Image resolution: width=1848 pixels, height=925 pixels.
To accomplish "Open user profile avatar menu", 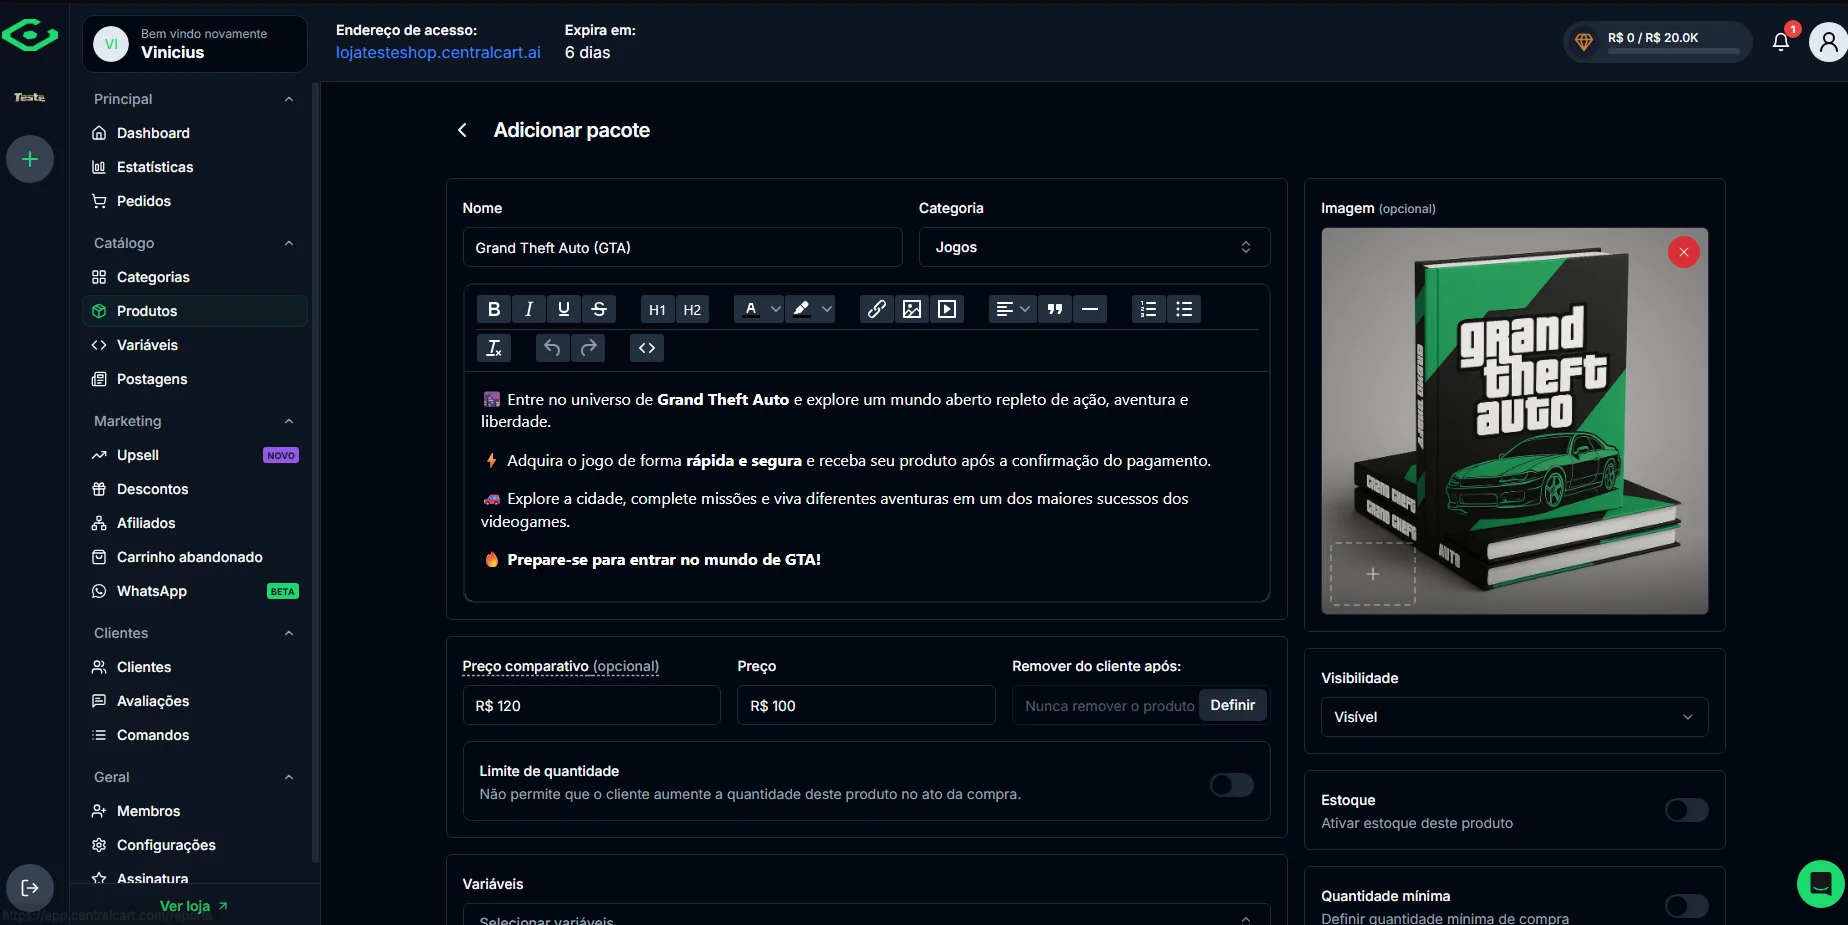I will coord(1828,41).
